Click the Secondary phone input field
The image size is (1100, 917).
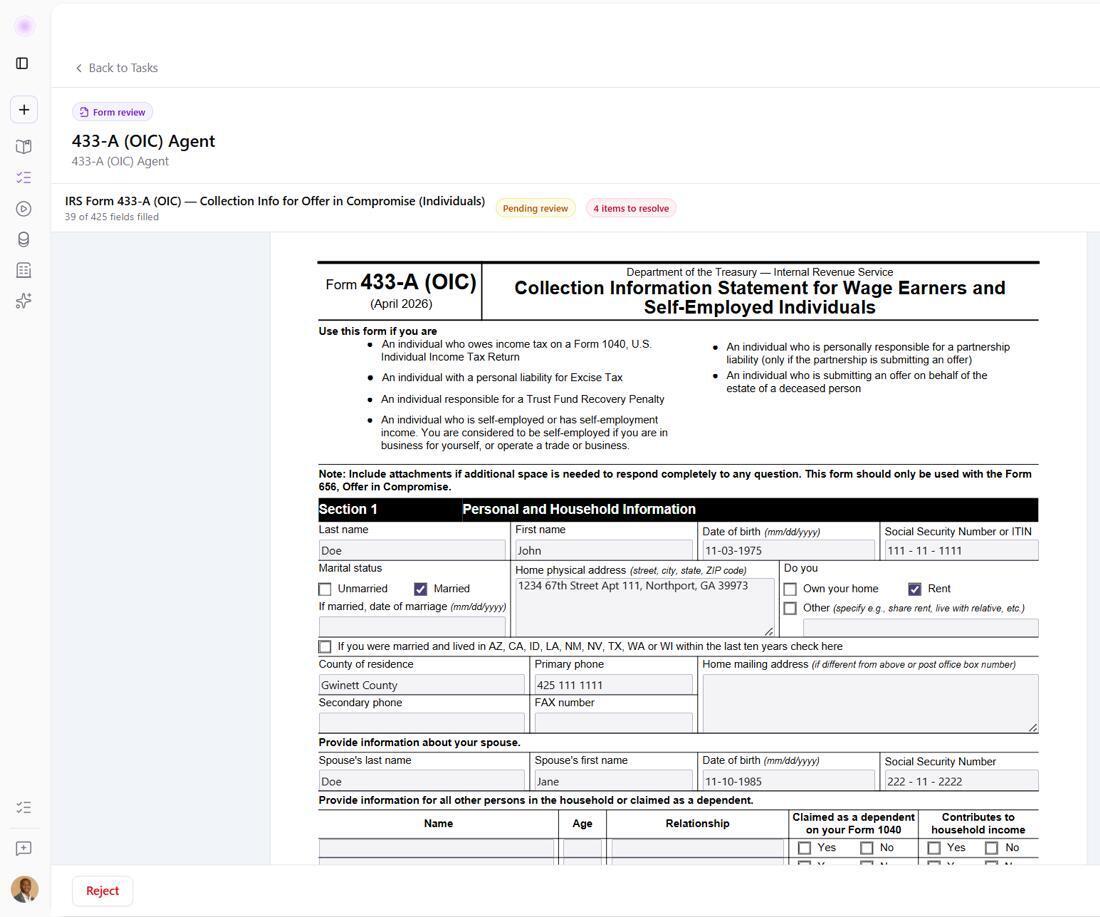(422, 722)
